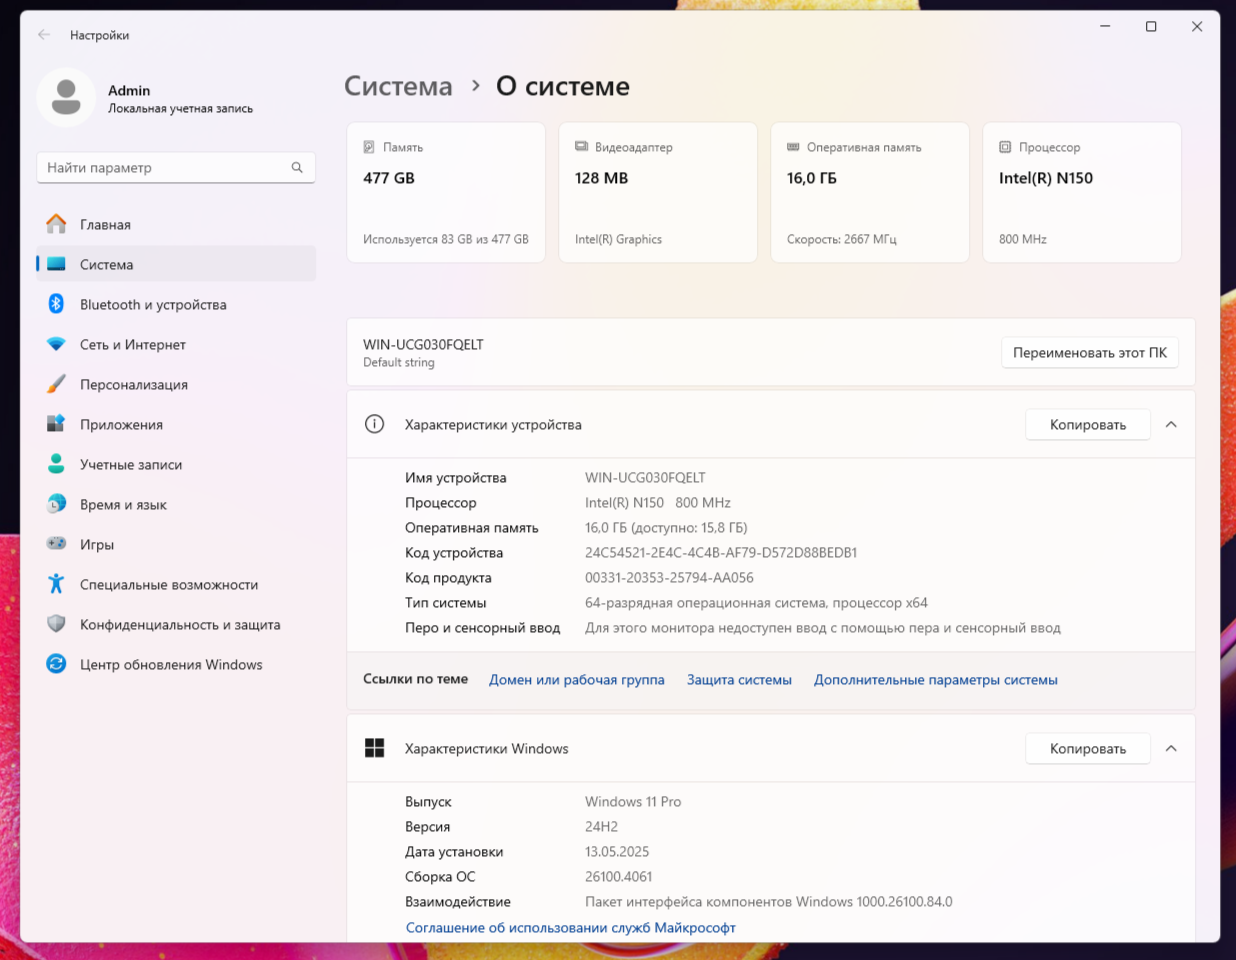Go to Персонализация settings page
The image size is (1236, 960).
click(176, 384)
